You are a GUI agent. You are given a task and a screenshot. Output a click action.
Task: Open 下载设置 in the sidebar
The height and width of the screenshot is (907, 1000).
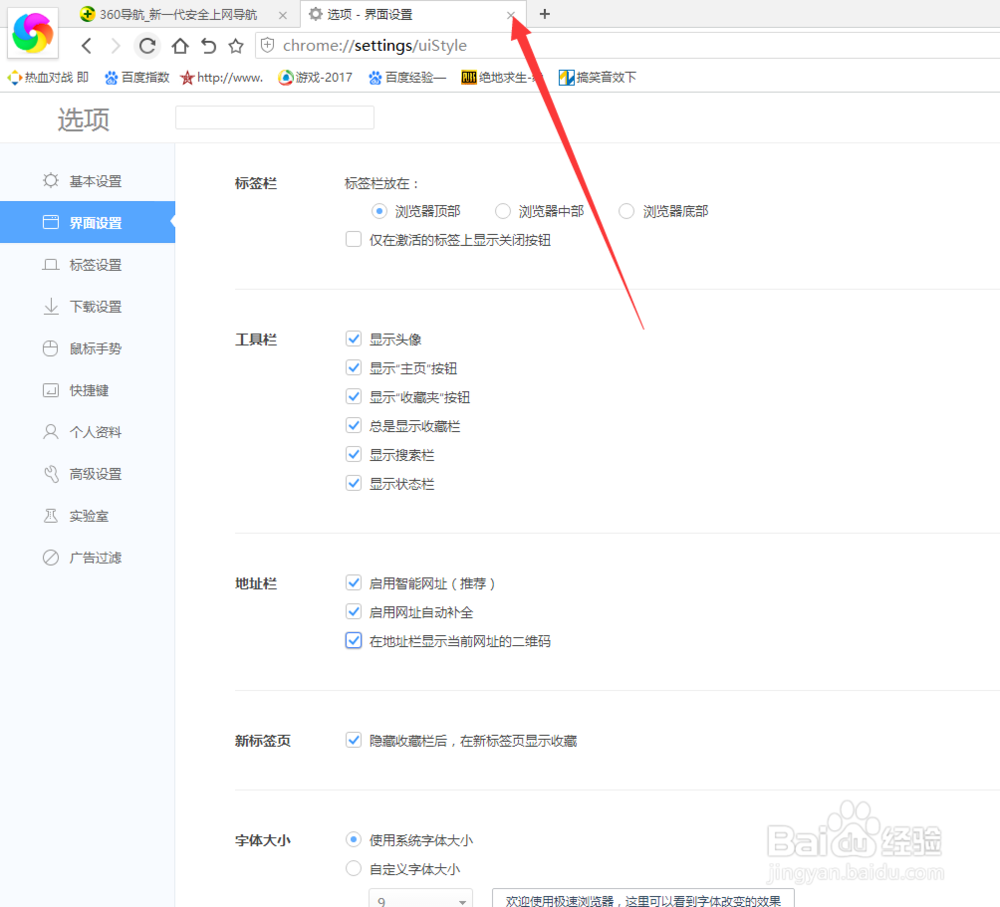83,306
